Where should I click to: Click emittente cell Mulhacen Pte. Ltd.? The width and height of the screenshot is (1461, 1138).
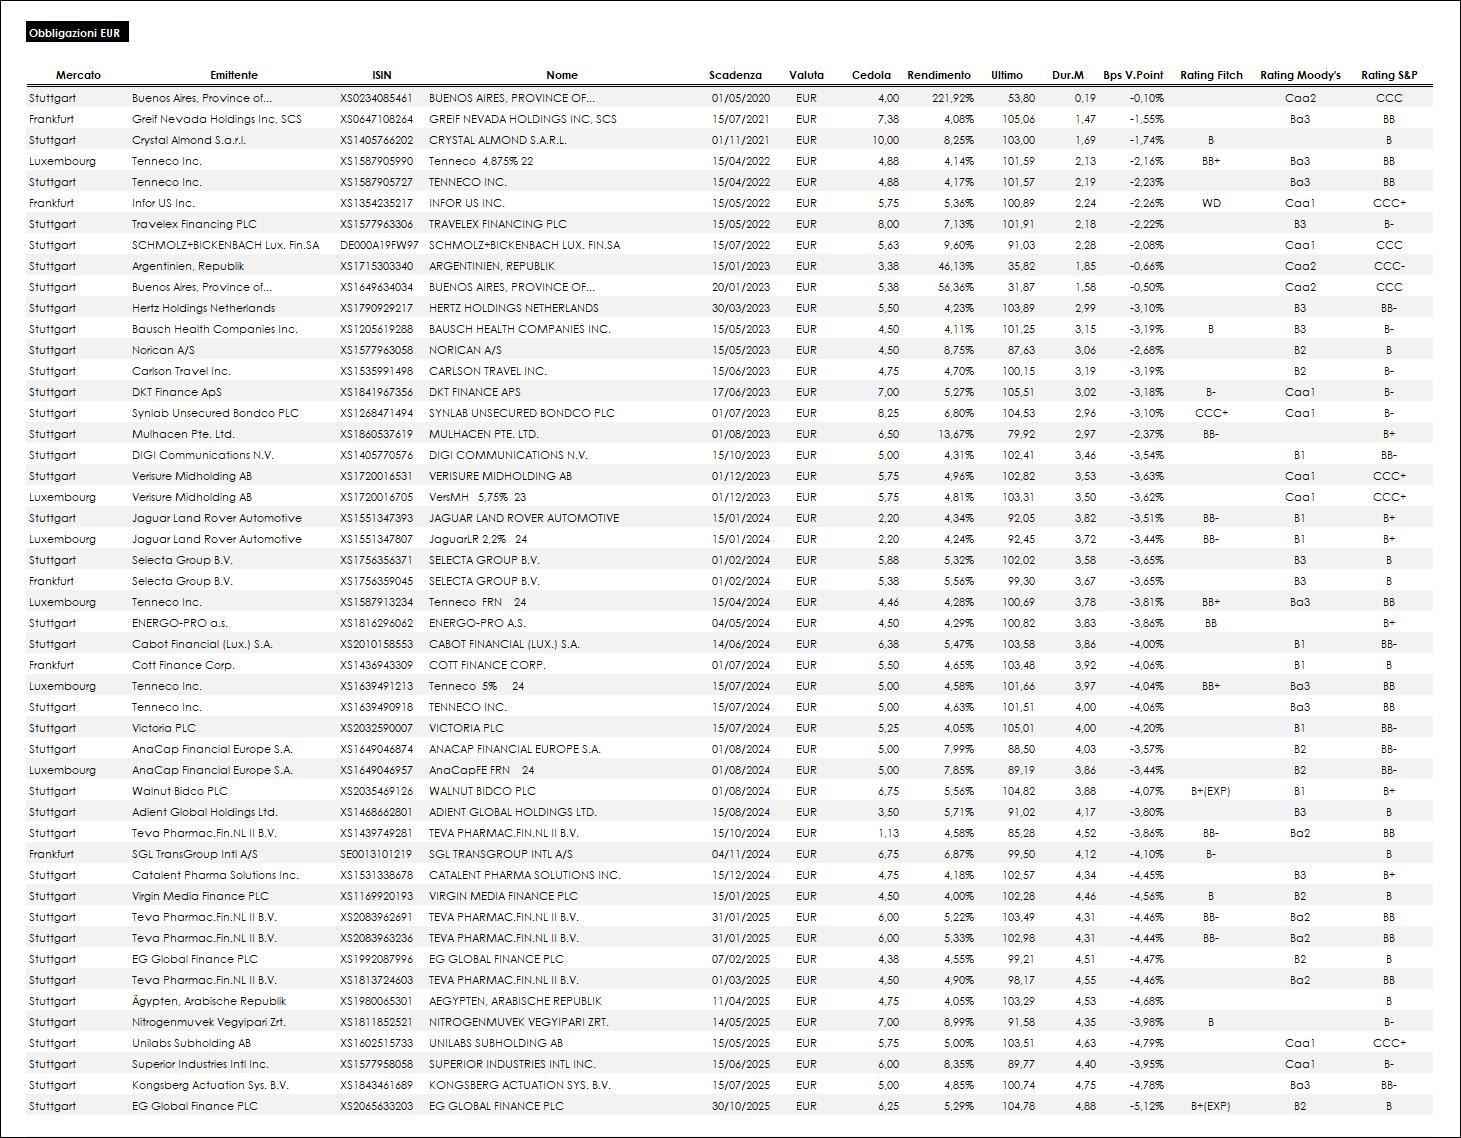(183, 434)
